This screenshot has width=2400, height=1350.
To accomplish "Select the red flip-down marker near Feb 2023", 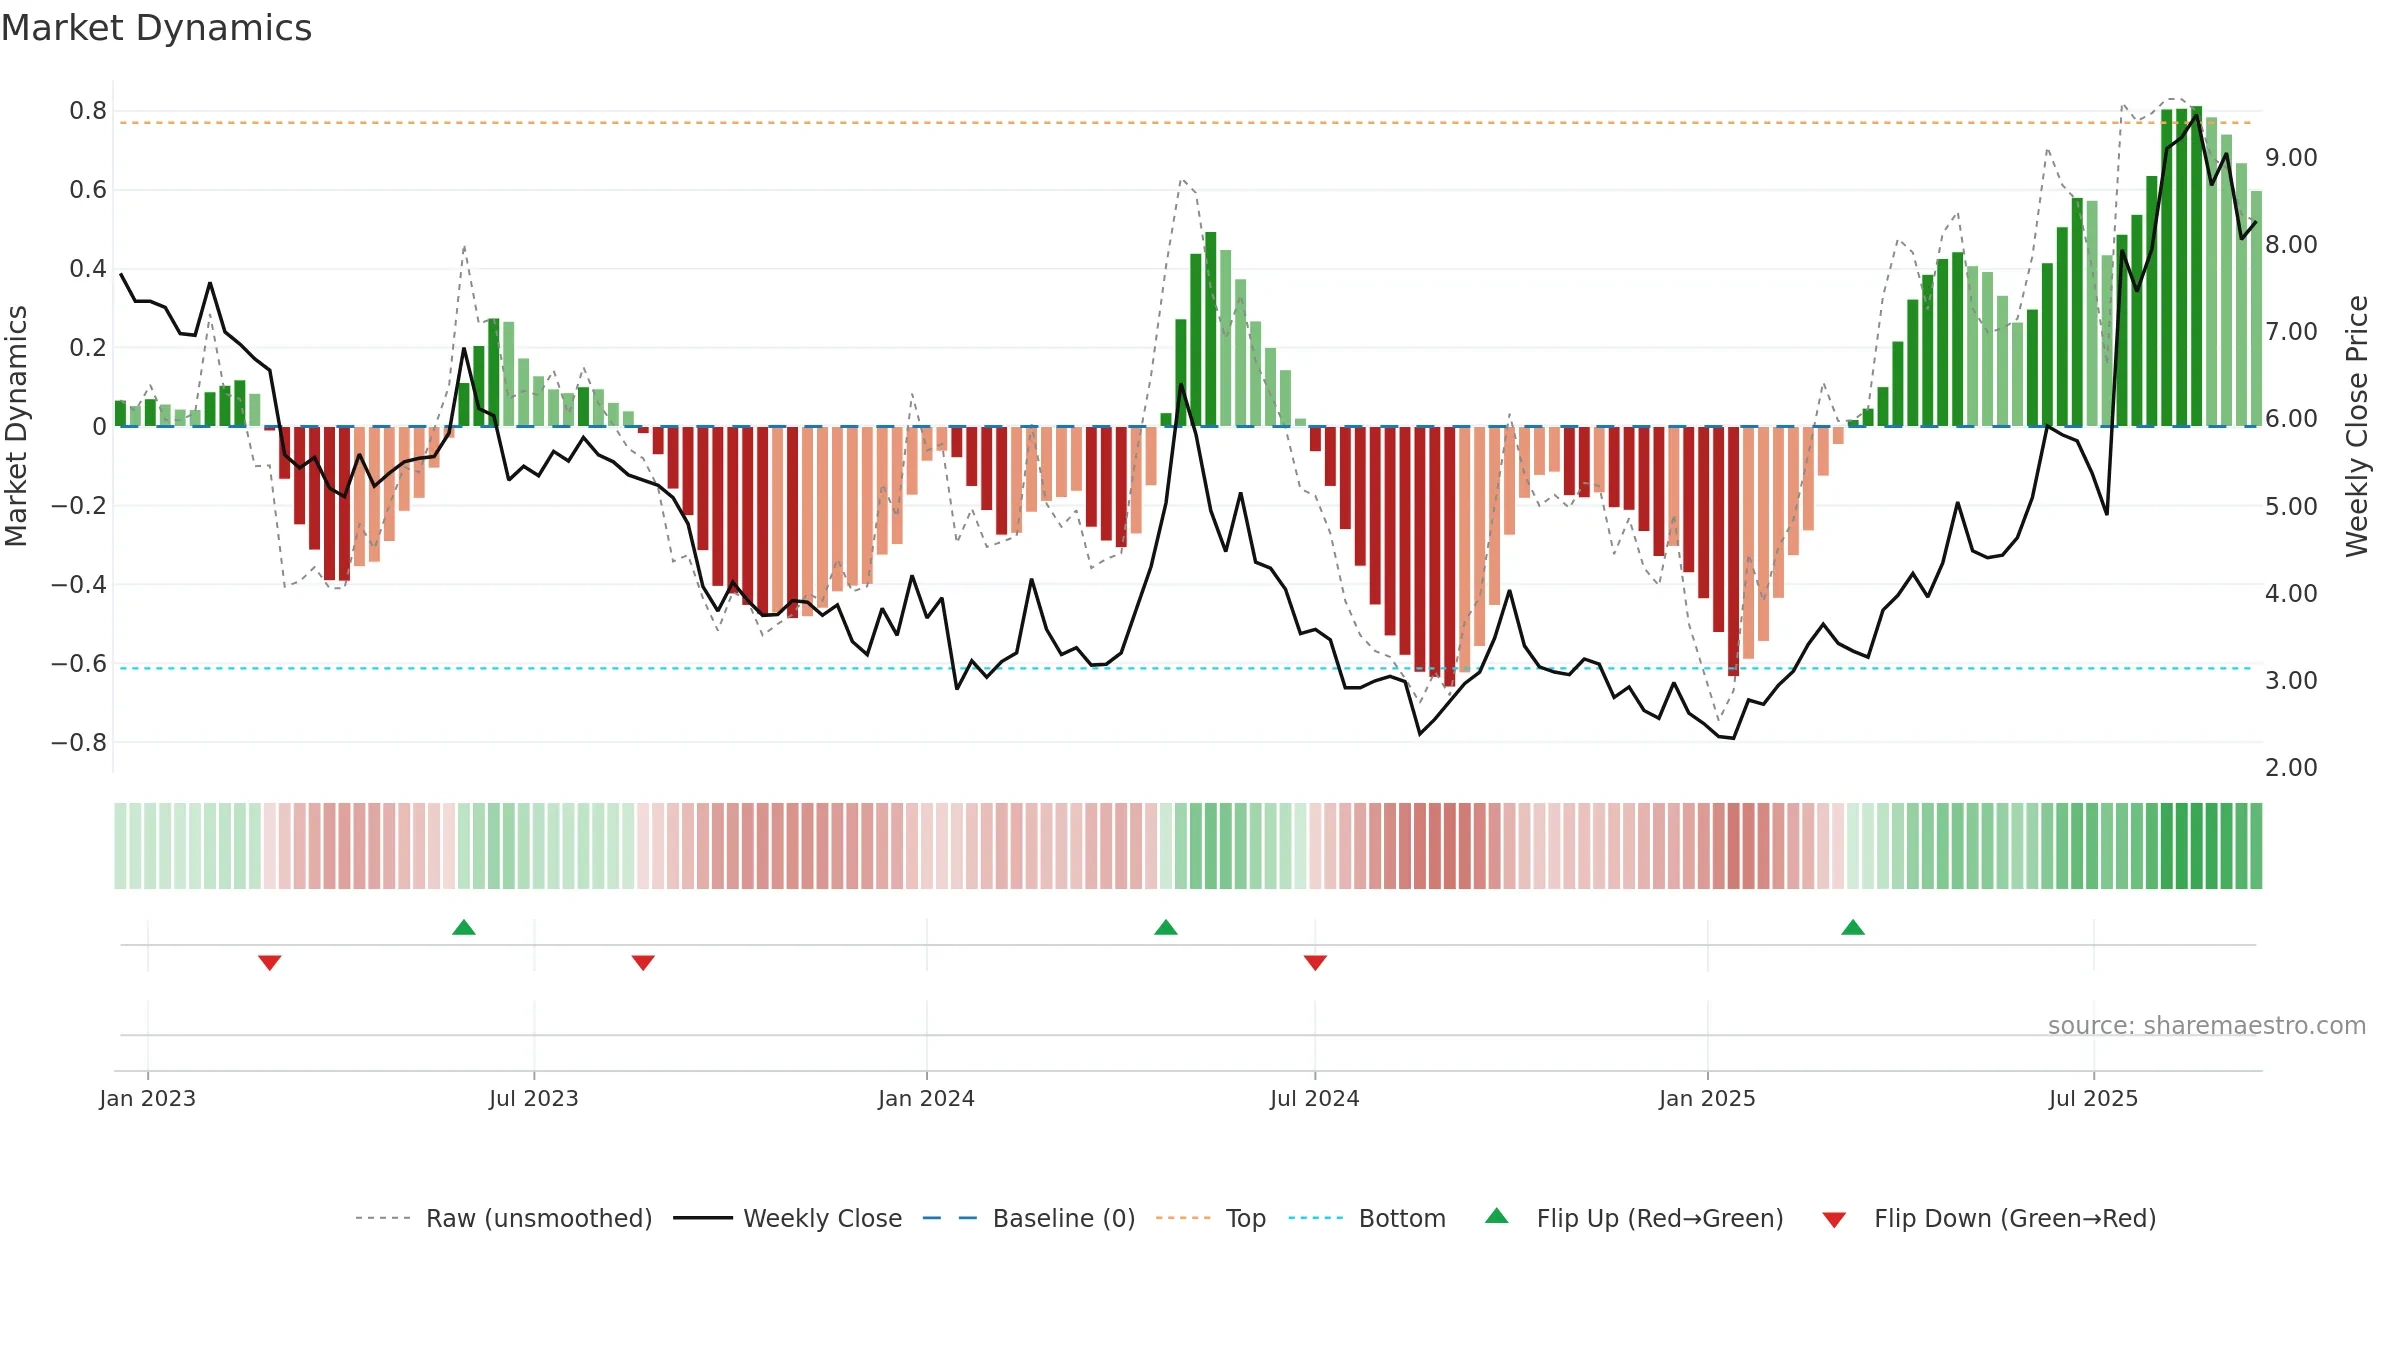I will tap(270, 962).
